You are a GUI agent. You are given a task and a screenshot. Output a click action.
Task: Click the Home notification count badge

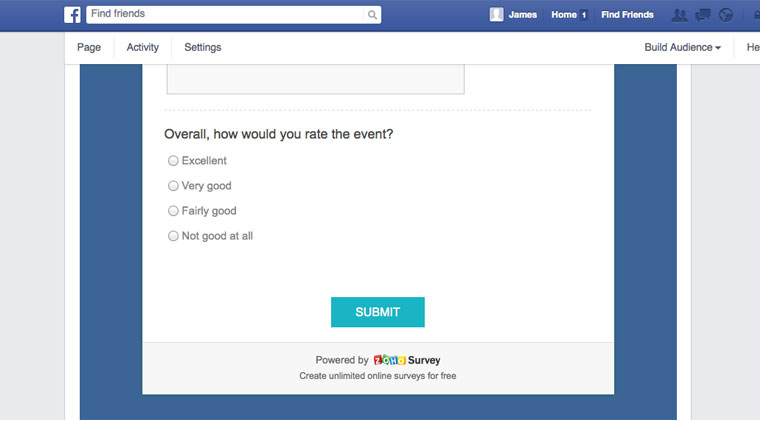[584, 15]
